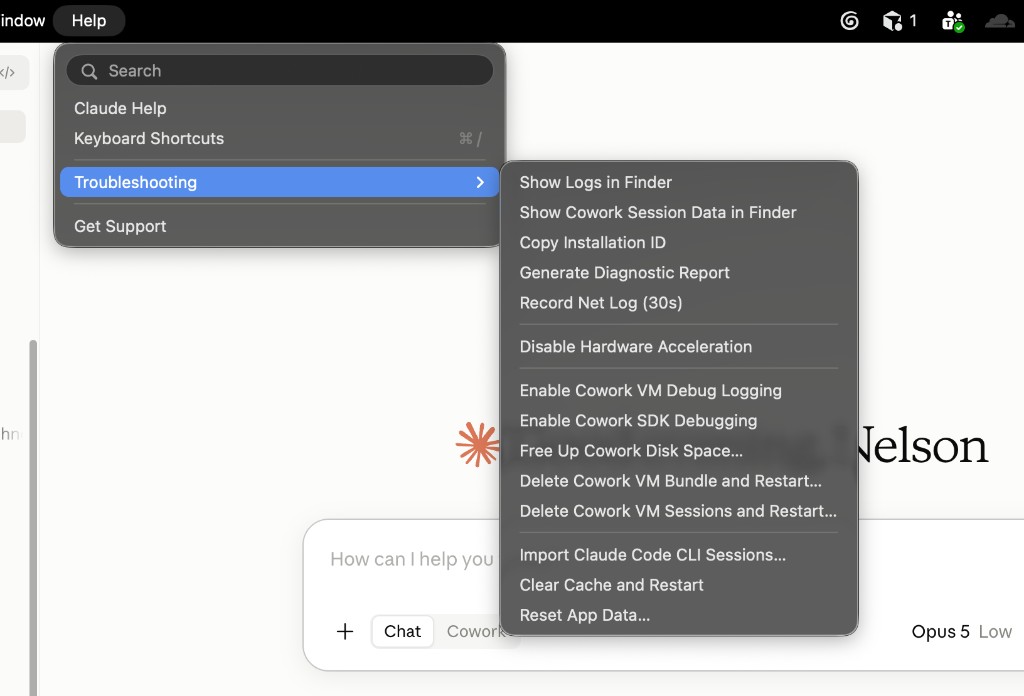Open the Teams status icon in menu bar
The image size is (1024, 696).
pyautogui.click(x=953, y=22)
